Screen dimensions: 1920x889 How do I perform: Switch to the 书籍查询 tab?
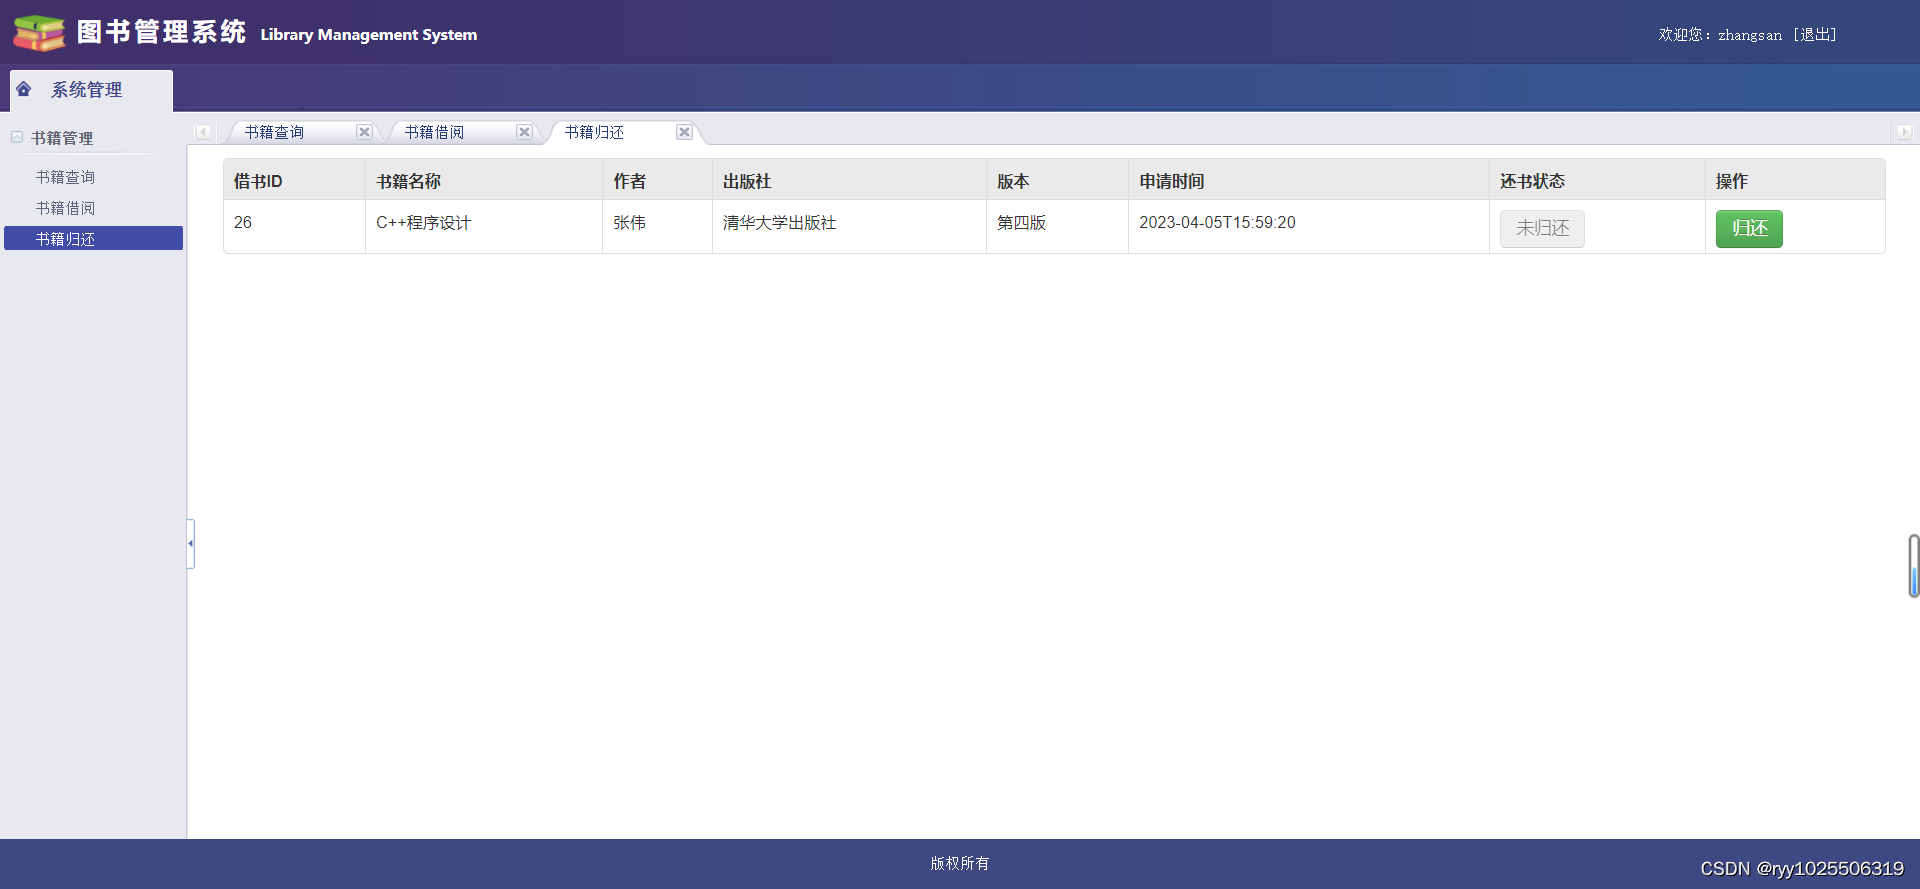275,132
